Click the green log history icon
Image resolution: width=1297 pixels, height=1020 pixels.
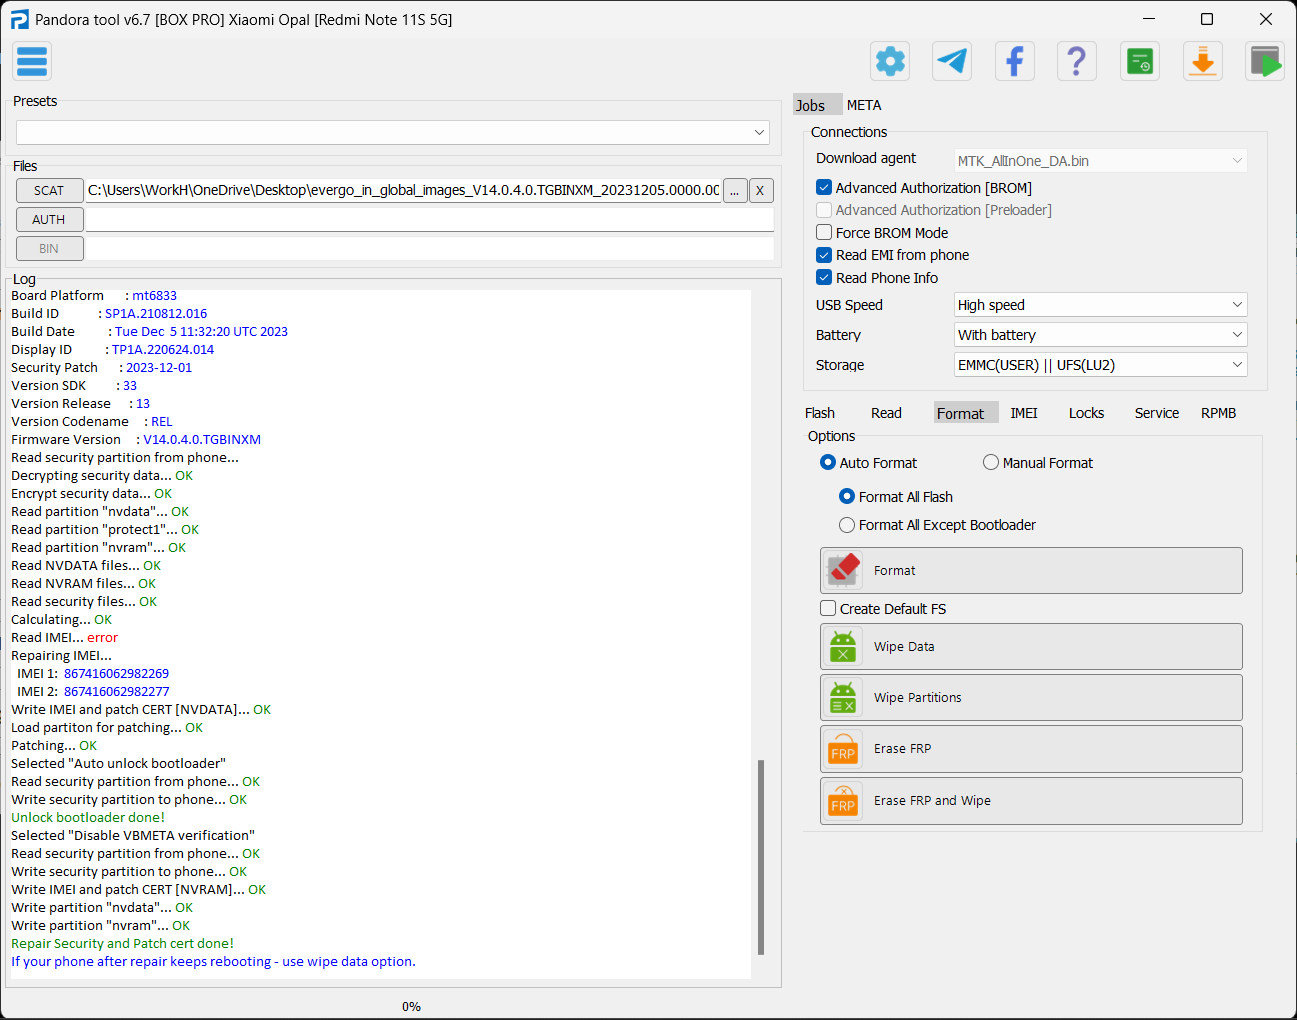pos(1140,61)
